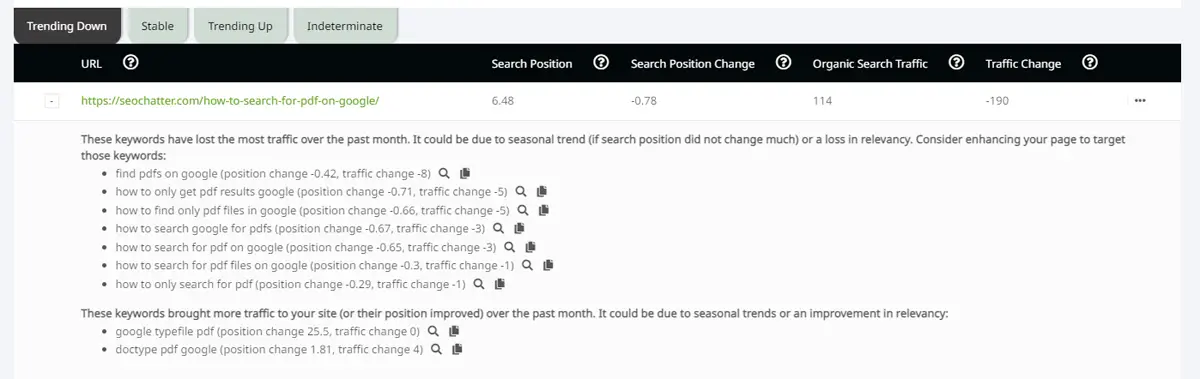Show help for Traffic Change column

(x=1090, y=63)
